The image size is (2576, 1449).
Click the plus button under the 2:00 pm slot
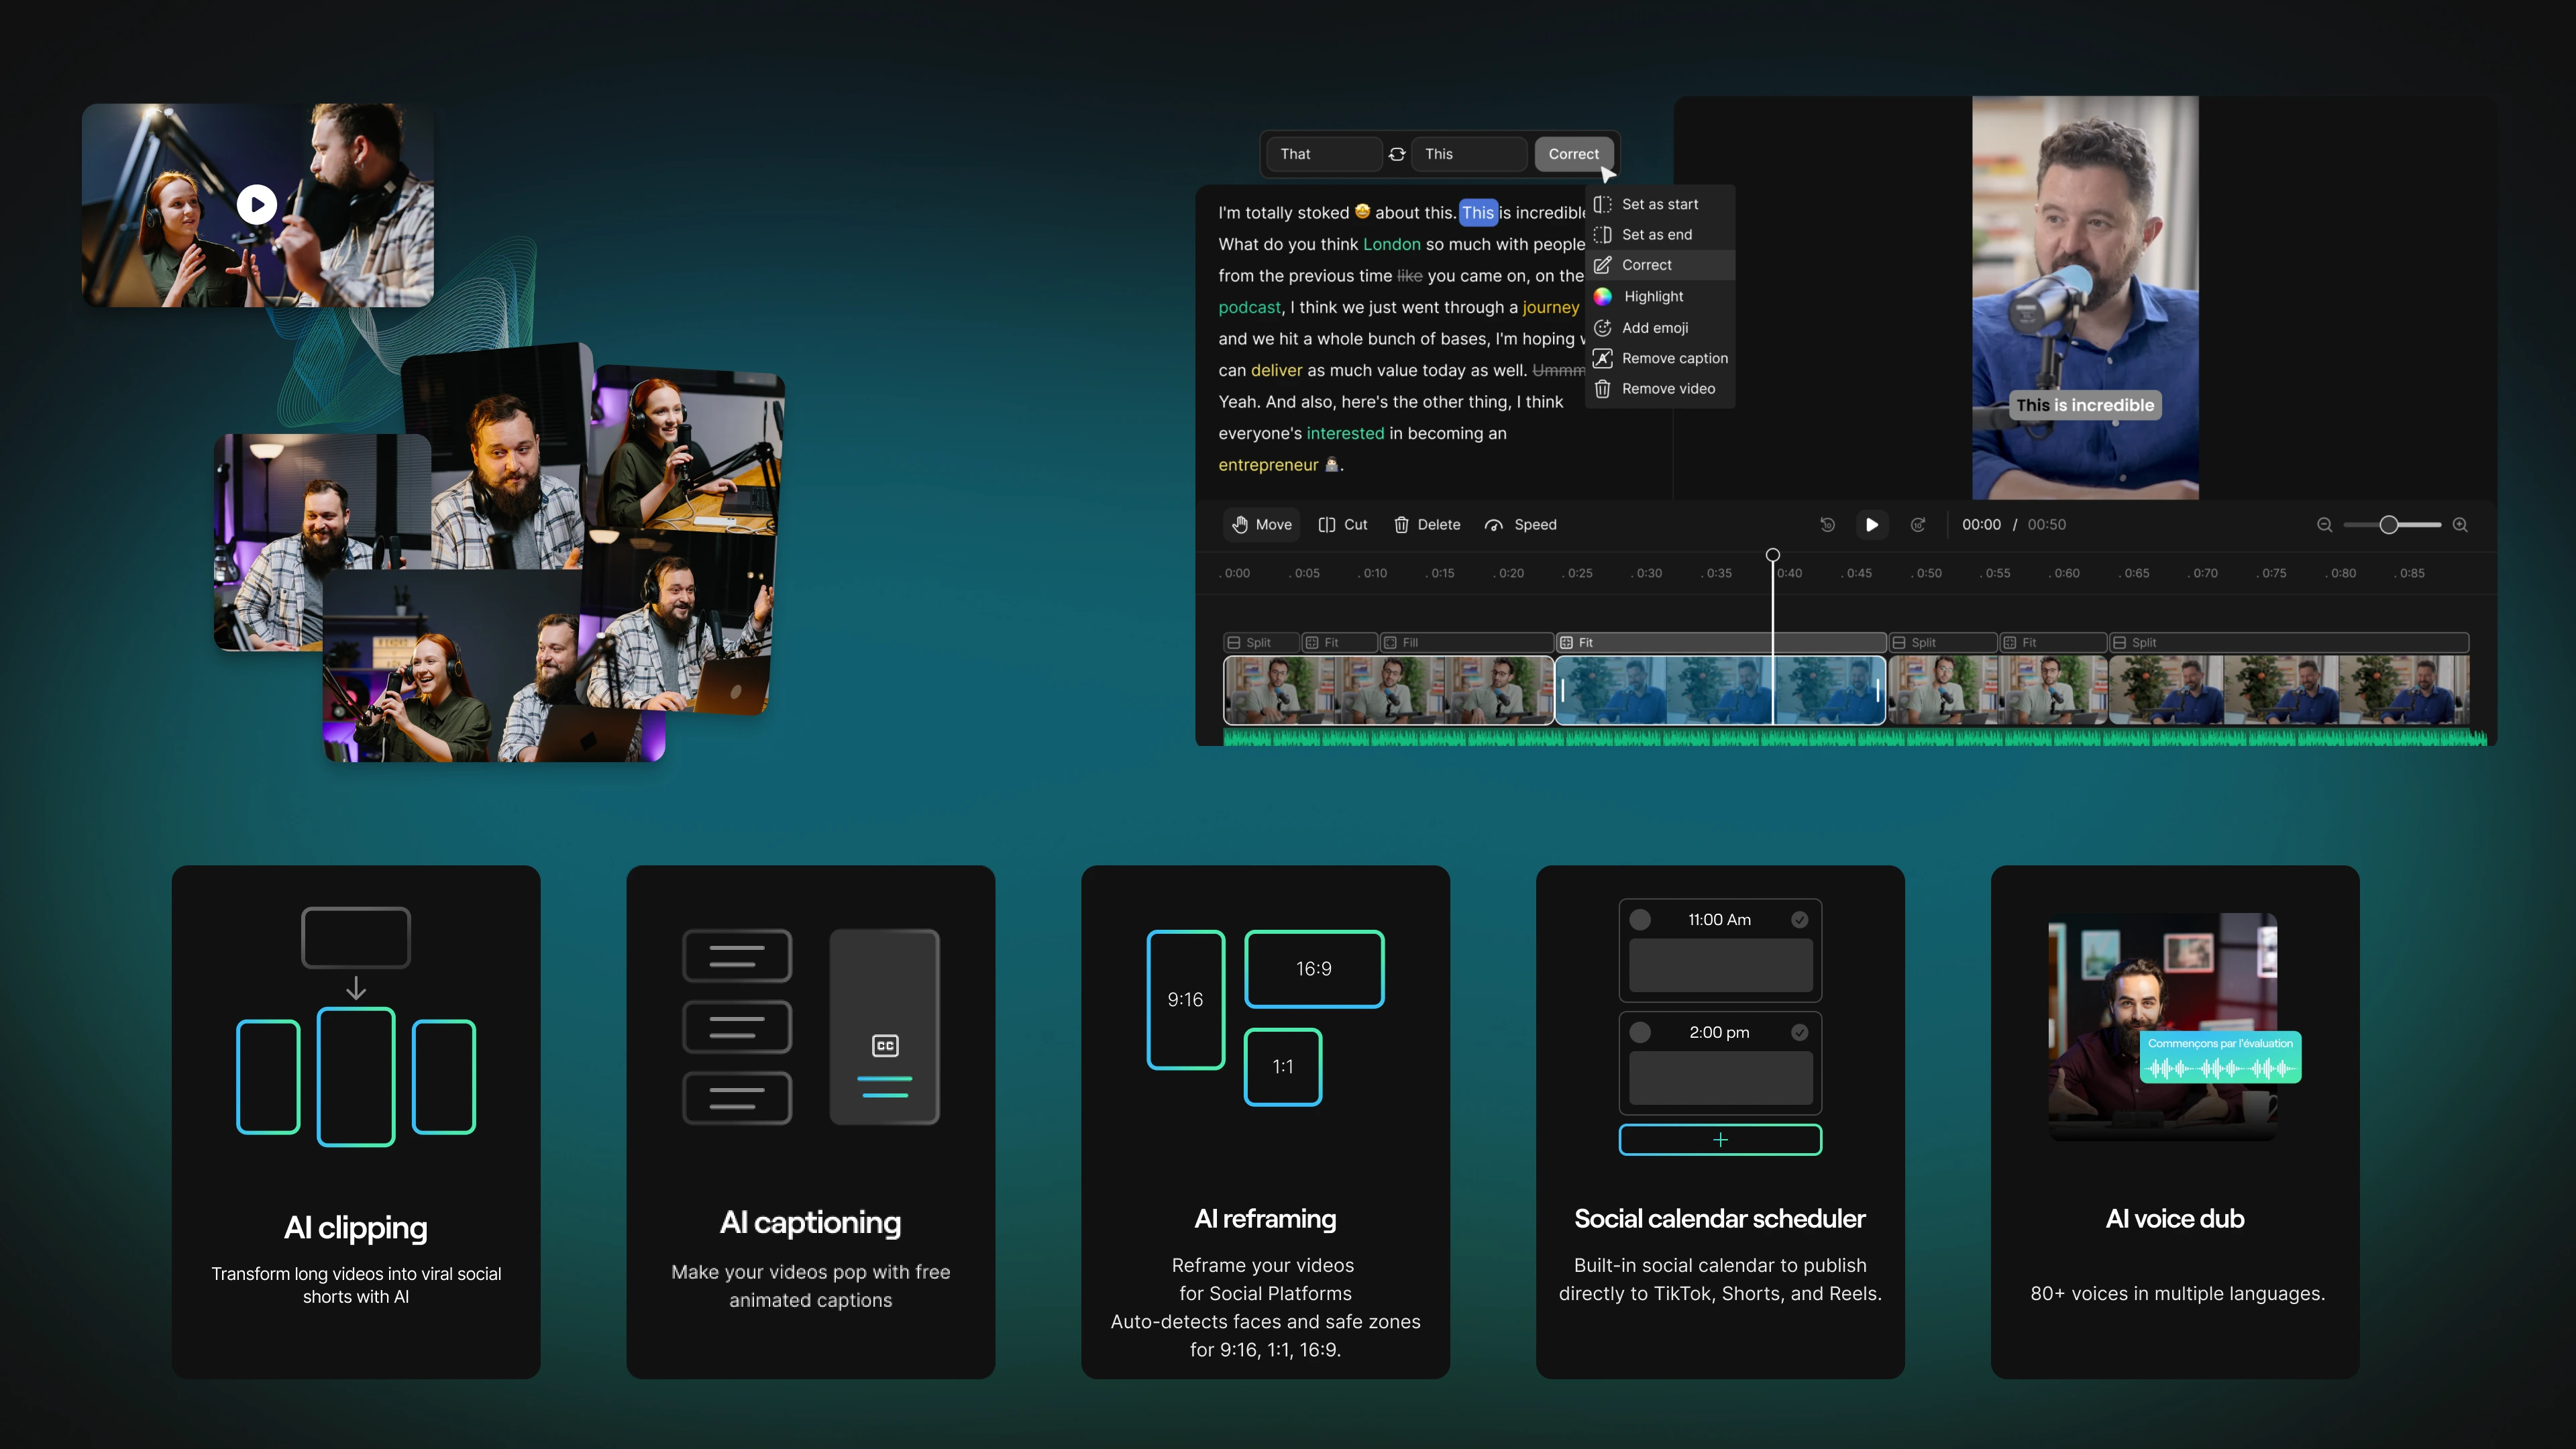1720,1139
